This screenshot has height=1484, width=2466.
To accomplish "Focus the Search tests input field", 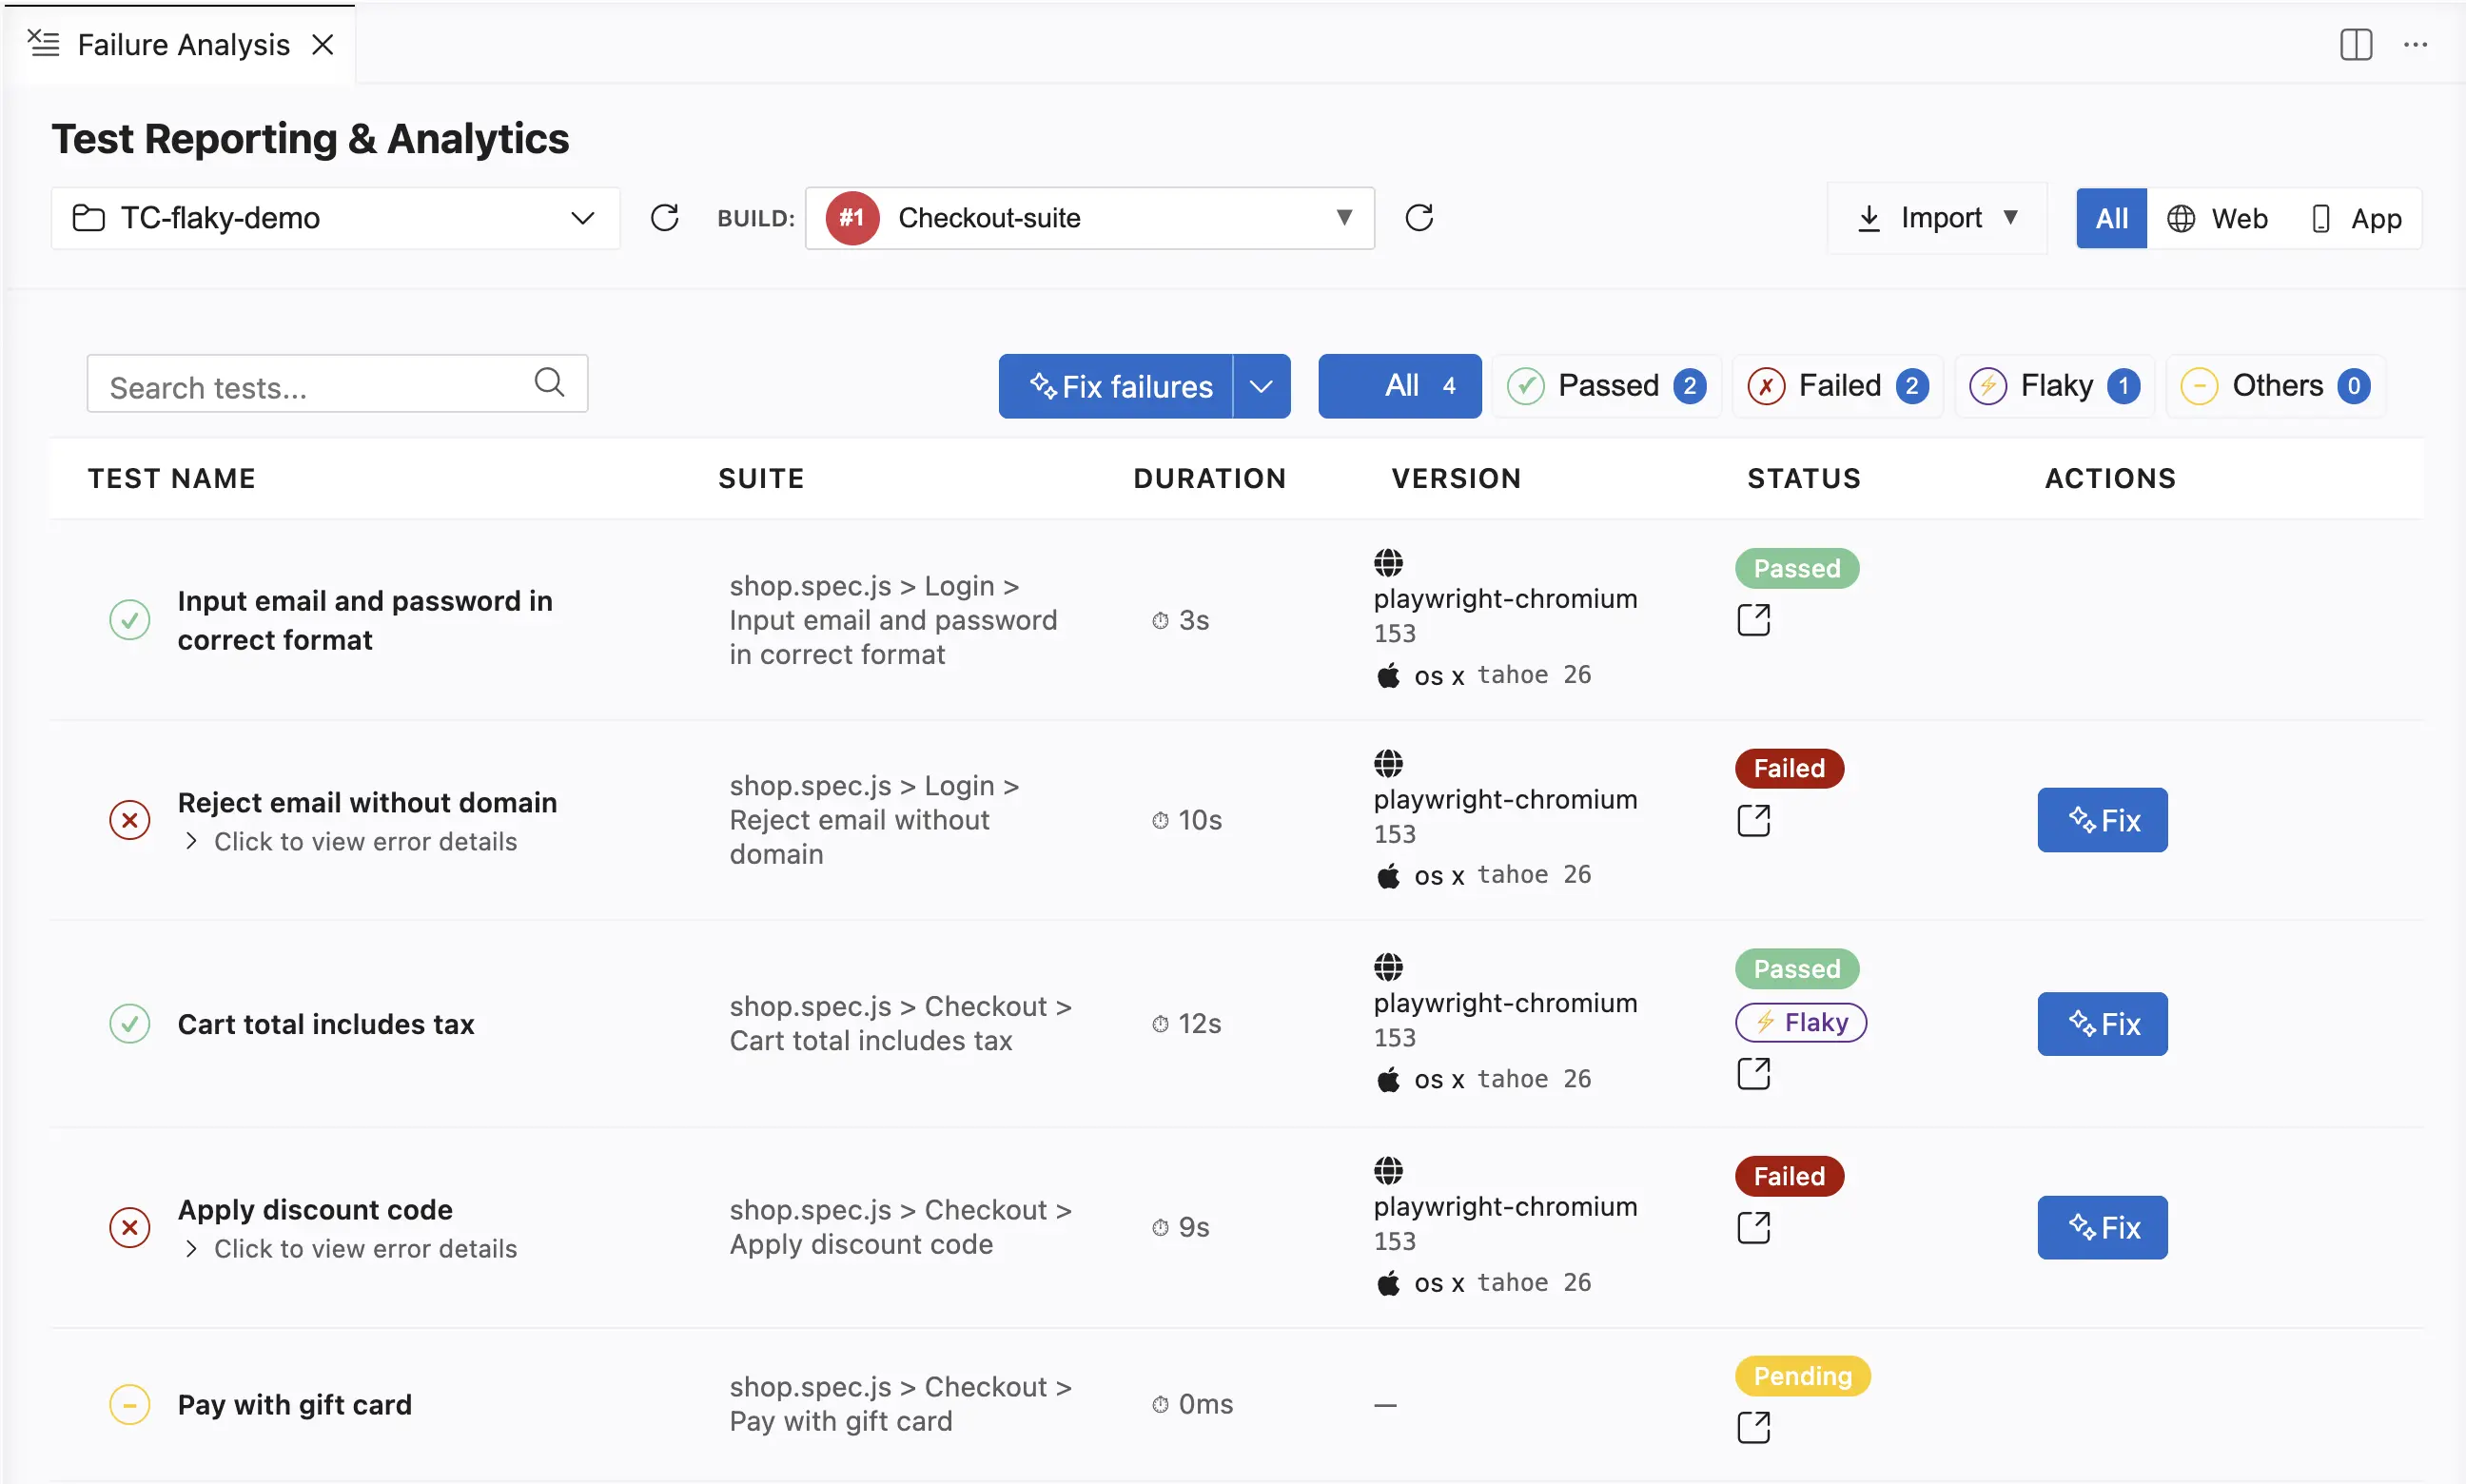I will pos(337,384).
